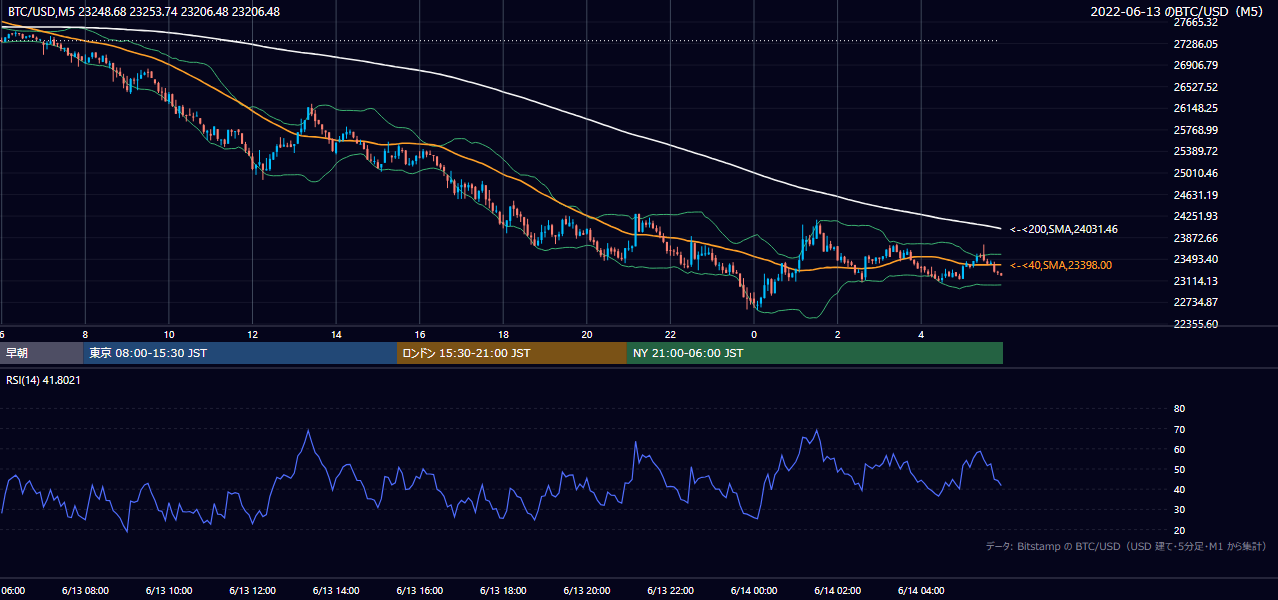Viewport: 1278px width, 600px height.
Task: Click the NY 21:00-06:00 JST session bar
Action: pyautogui.click(x=815, y=353)
